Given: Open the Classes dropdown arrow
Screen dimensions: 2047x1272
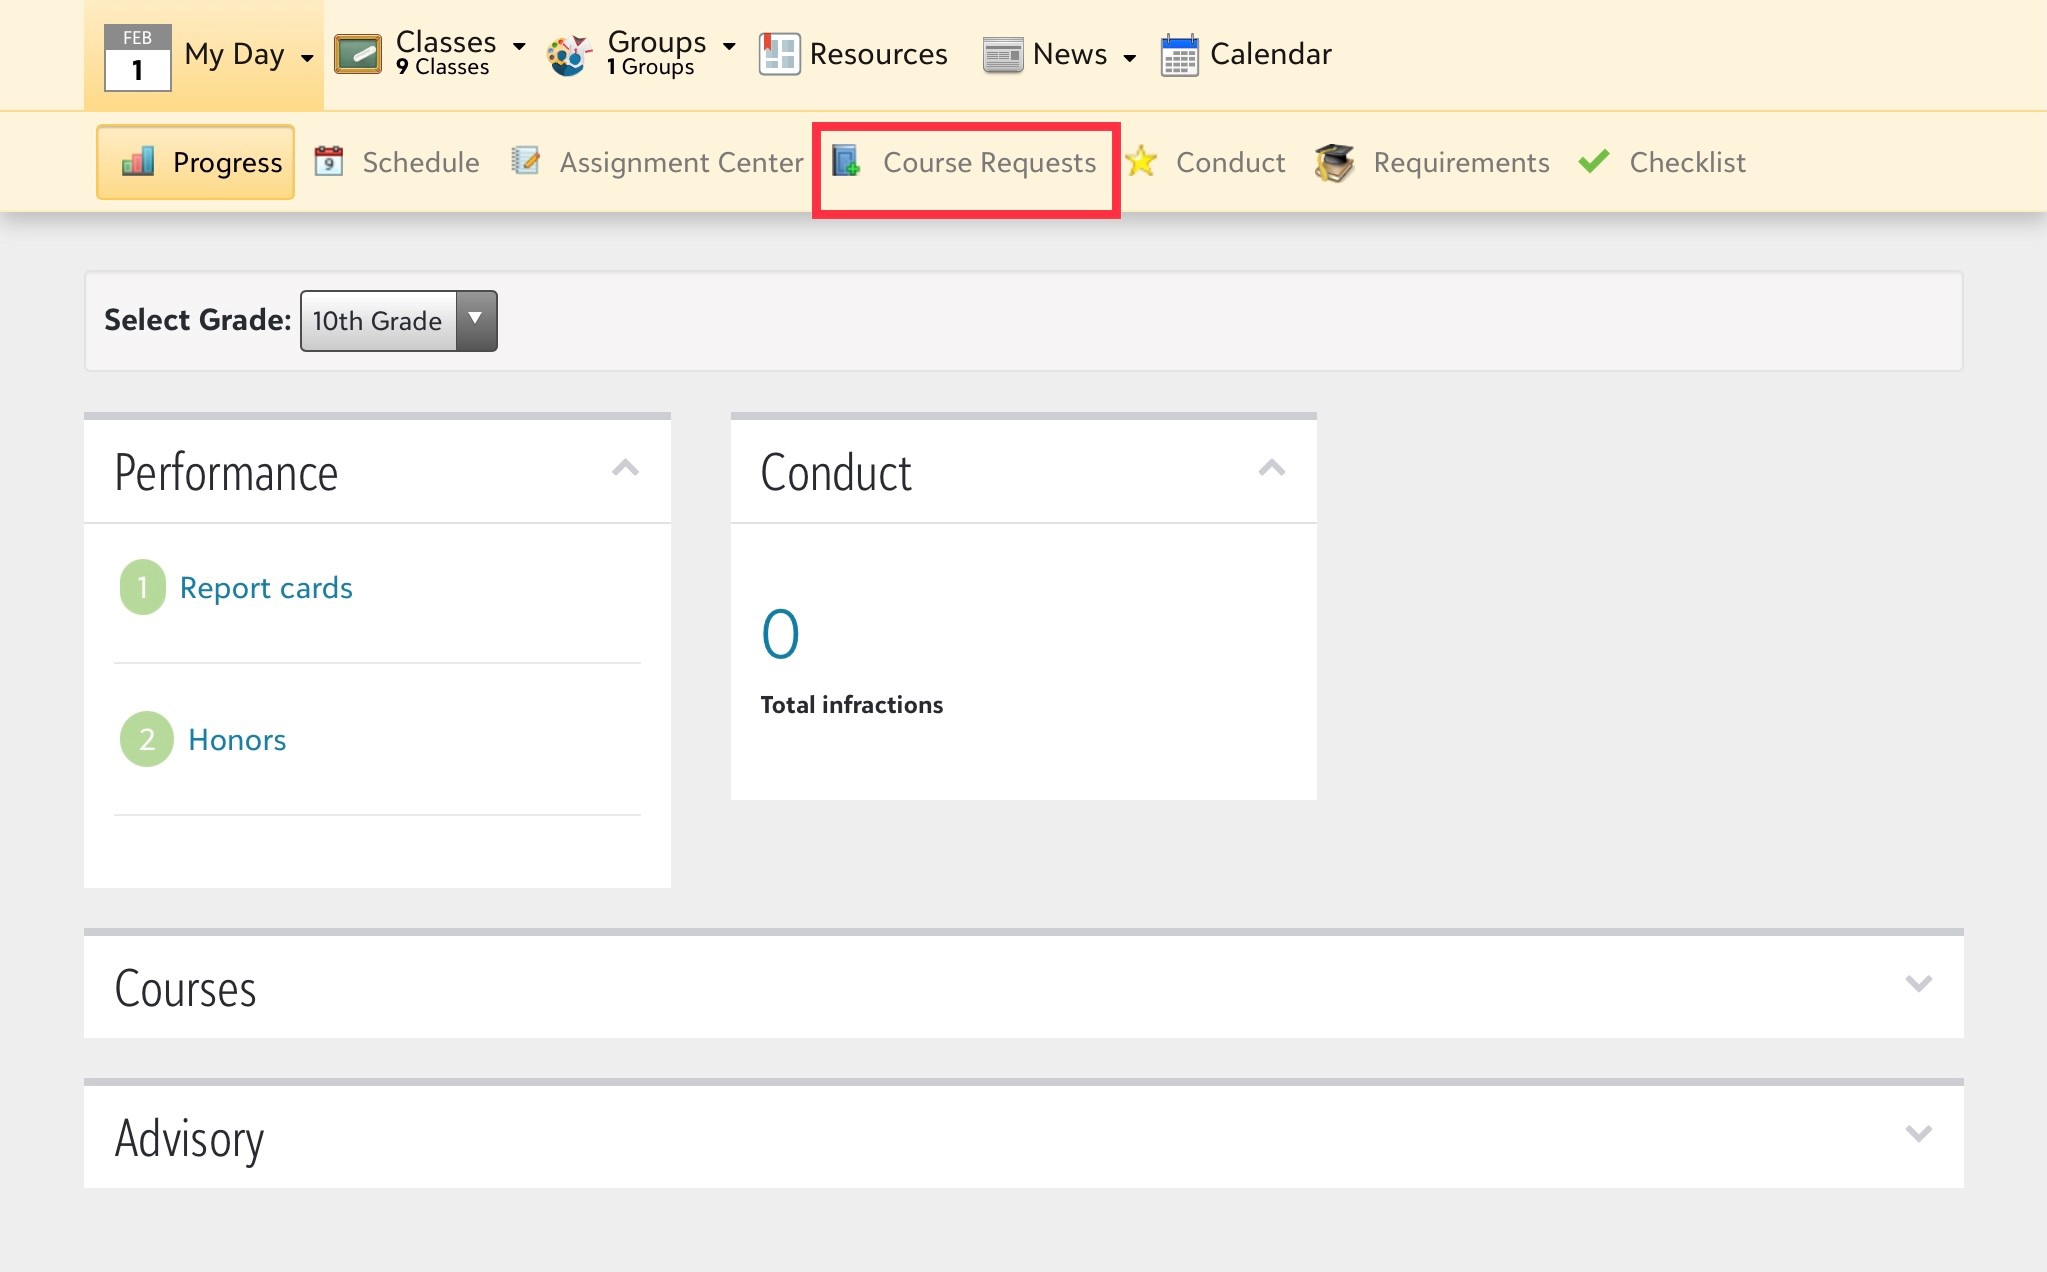Looking at the screenshot, I should tap(519, 46).
